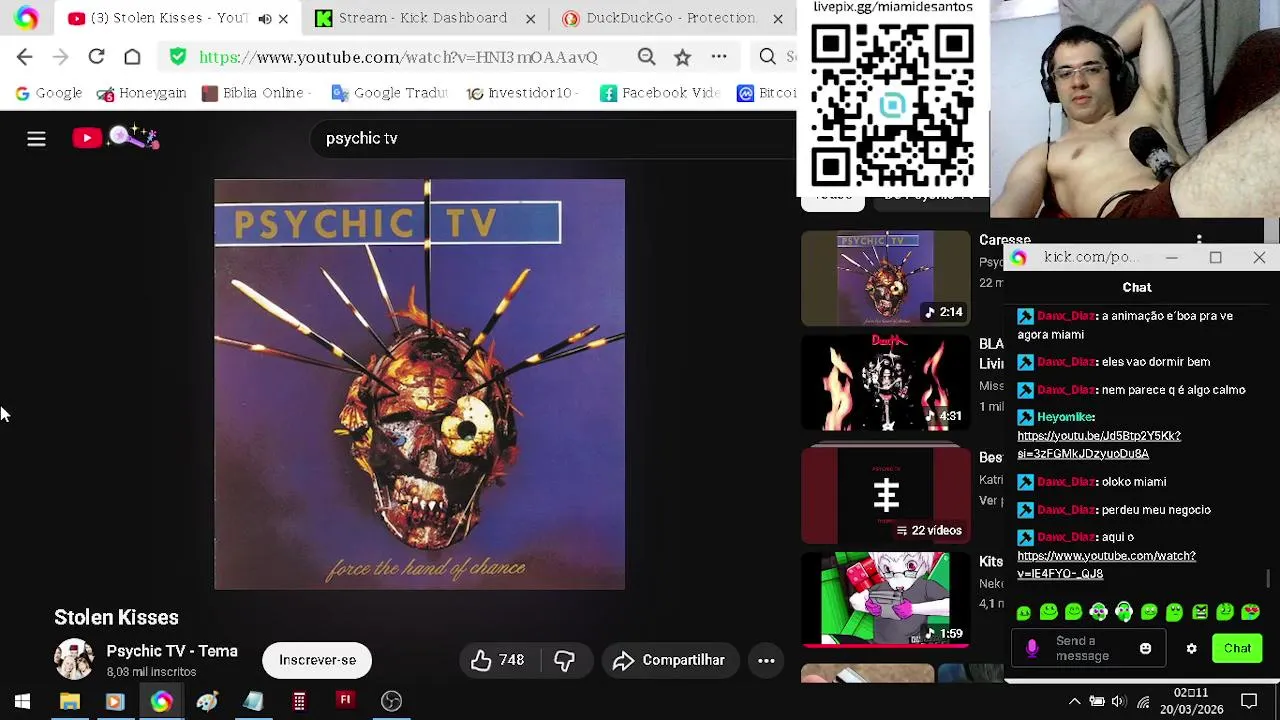Click the Psychic TV album art video
The width and height of the screenshot is (1280, 720).
[419, 384]
